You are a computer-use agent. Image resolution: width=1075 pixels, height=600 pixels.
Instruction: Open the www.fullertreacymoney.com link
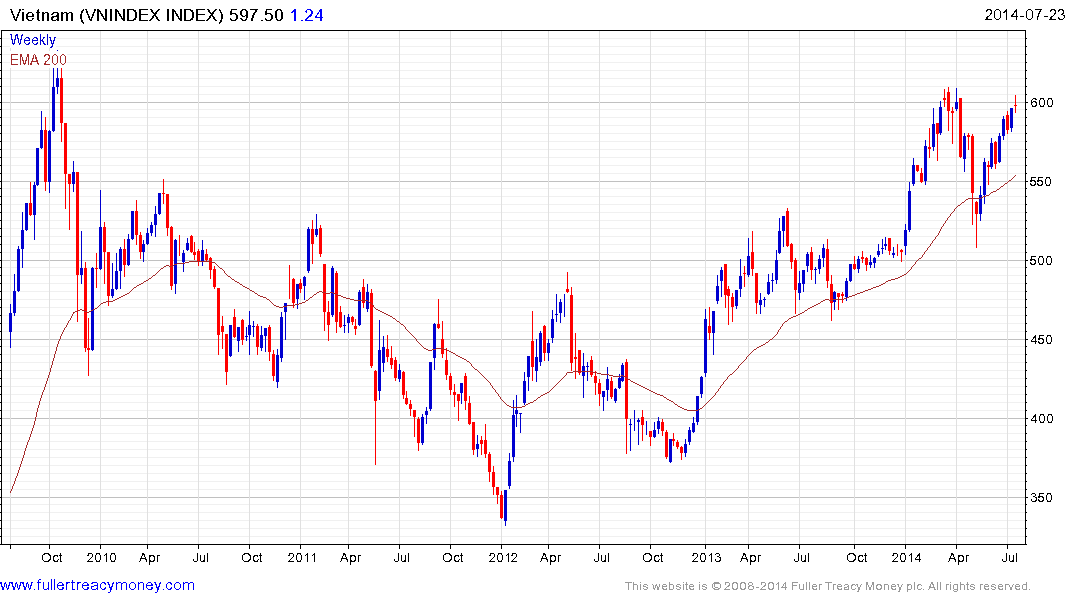pyautogui.click(x=97, y=585)
